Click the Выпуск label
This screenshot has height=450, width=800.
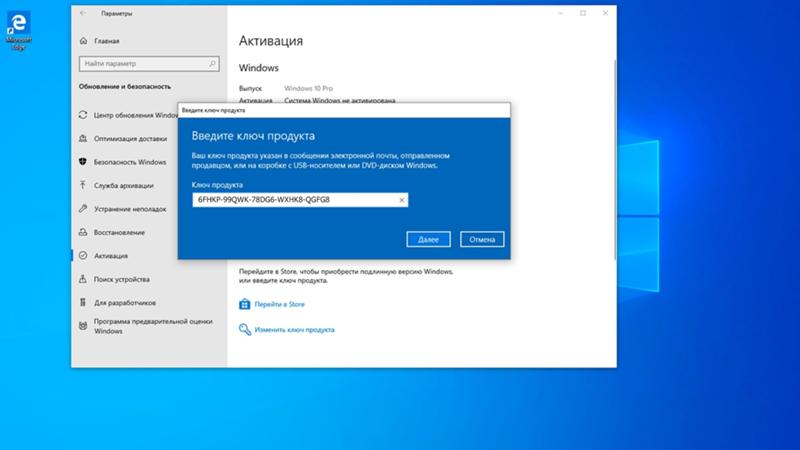click(x=250, y=88)
